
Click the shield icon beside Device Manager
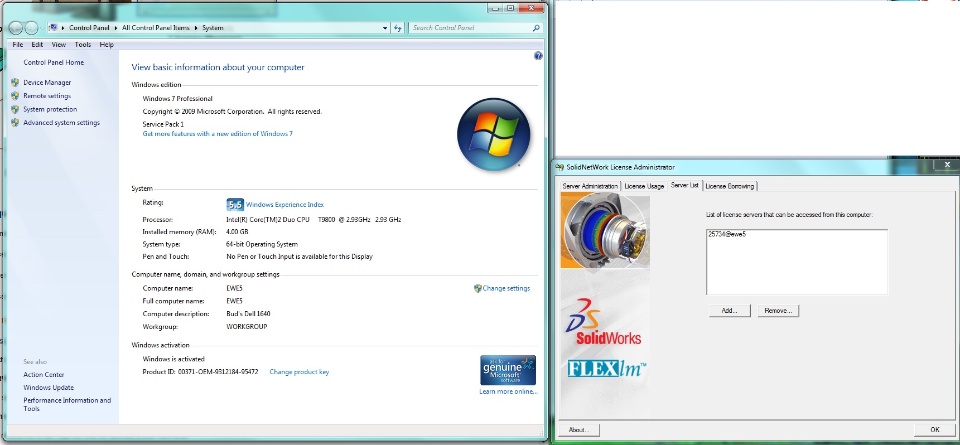click(15, 83)
